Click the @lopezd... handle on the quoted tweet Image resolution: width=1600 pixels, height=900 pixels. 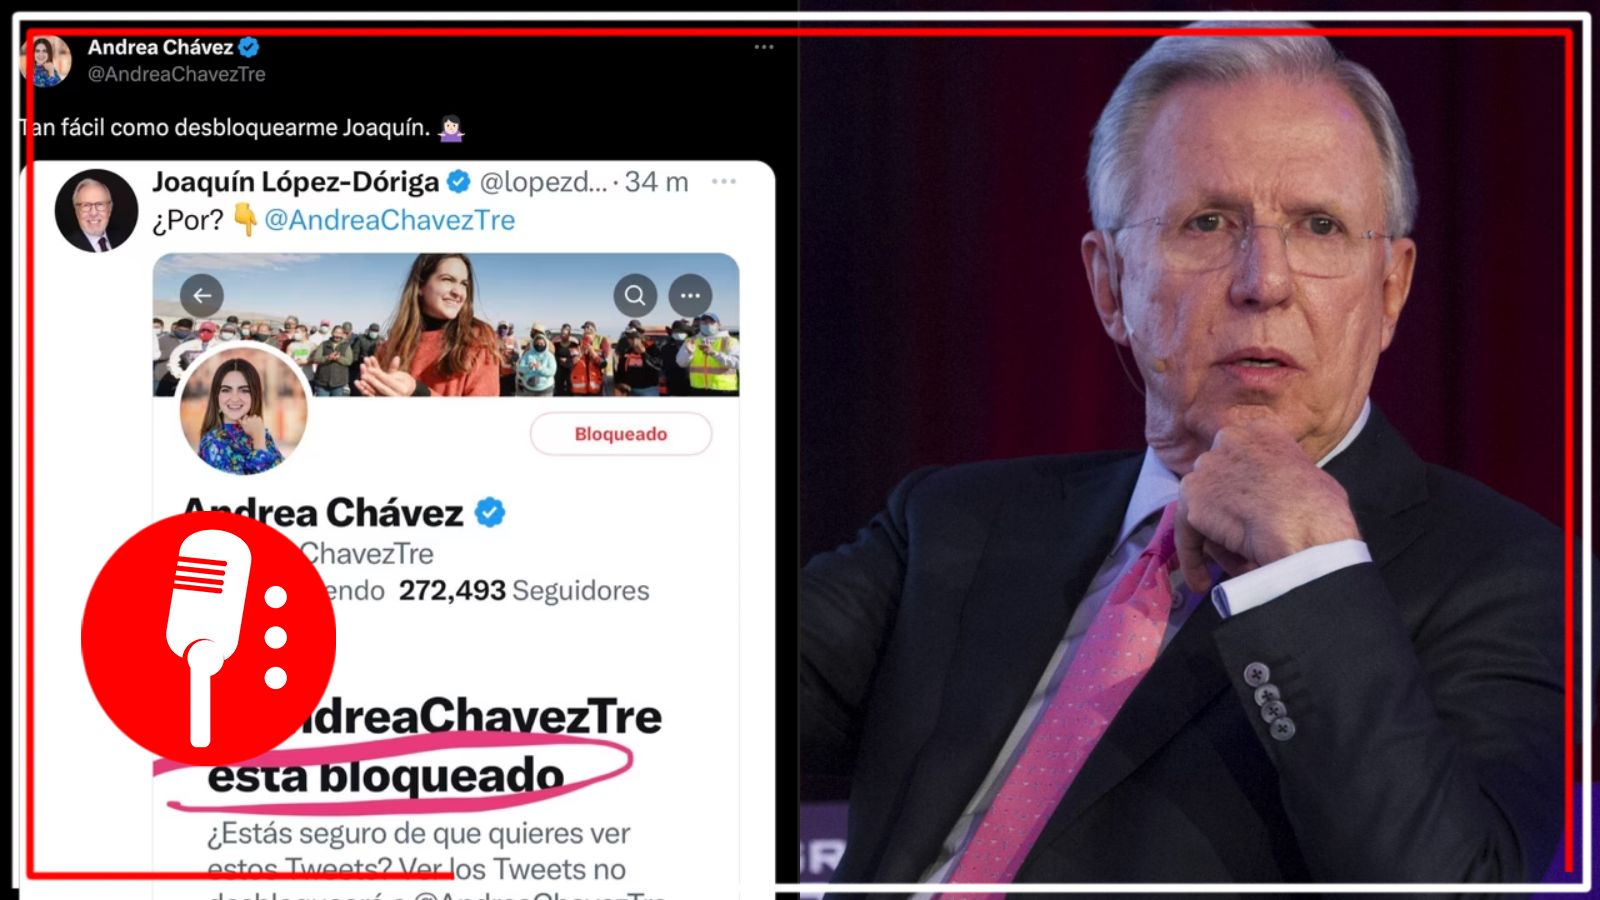(x=543, y=181)
